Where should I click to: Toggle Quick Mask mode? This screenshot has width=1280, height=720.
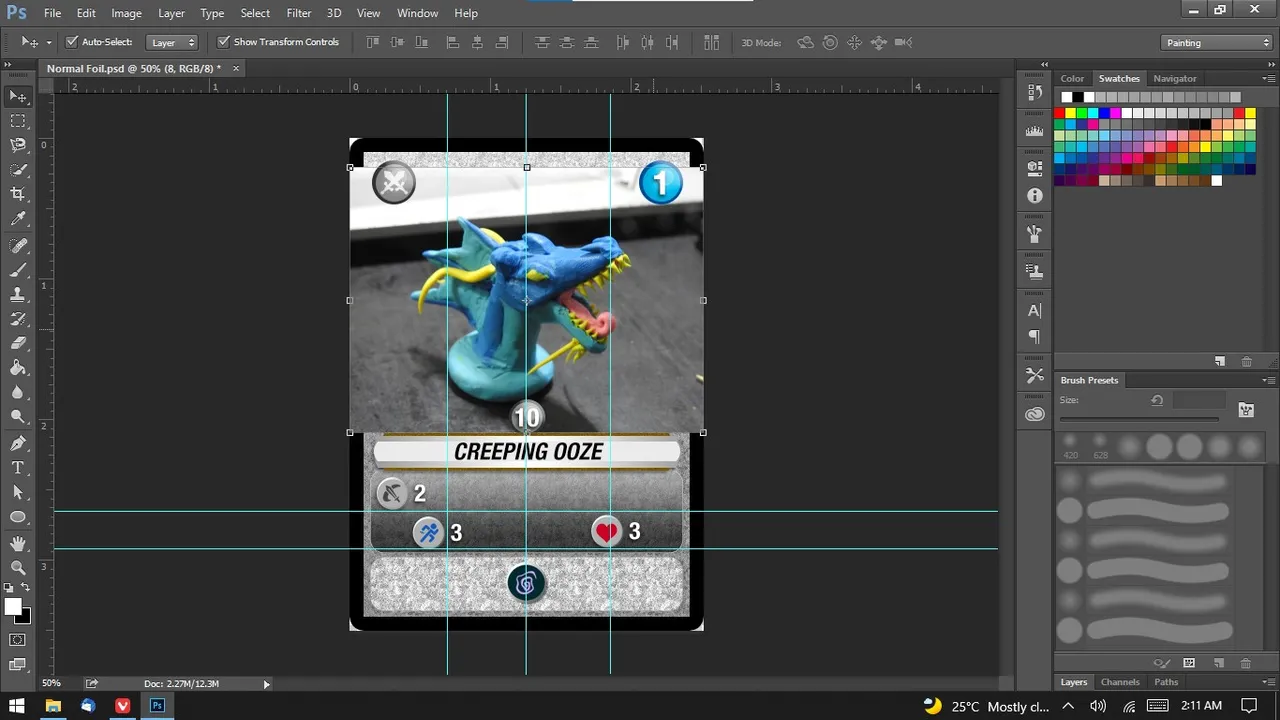(18, 640)
